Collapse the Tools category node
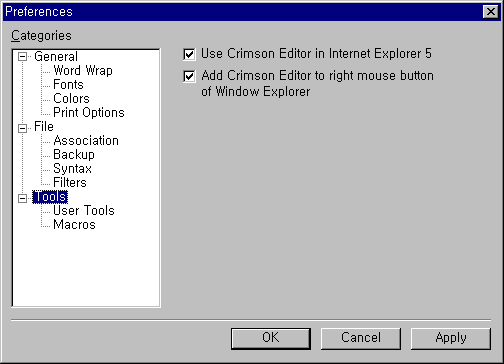 click(x=22, y=198)
